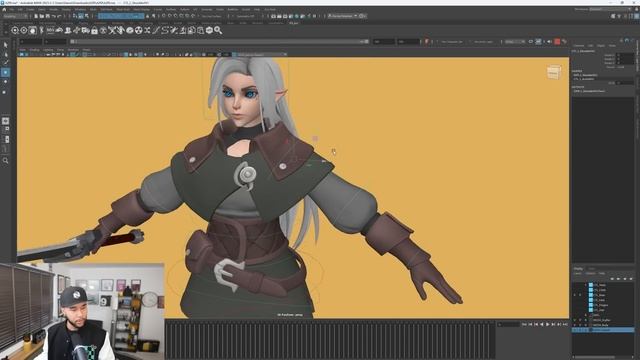Click the Open Scene folder icon
640x360 pixels.
pos(42,16)
